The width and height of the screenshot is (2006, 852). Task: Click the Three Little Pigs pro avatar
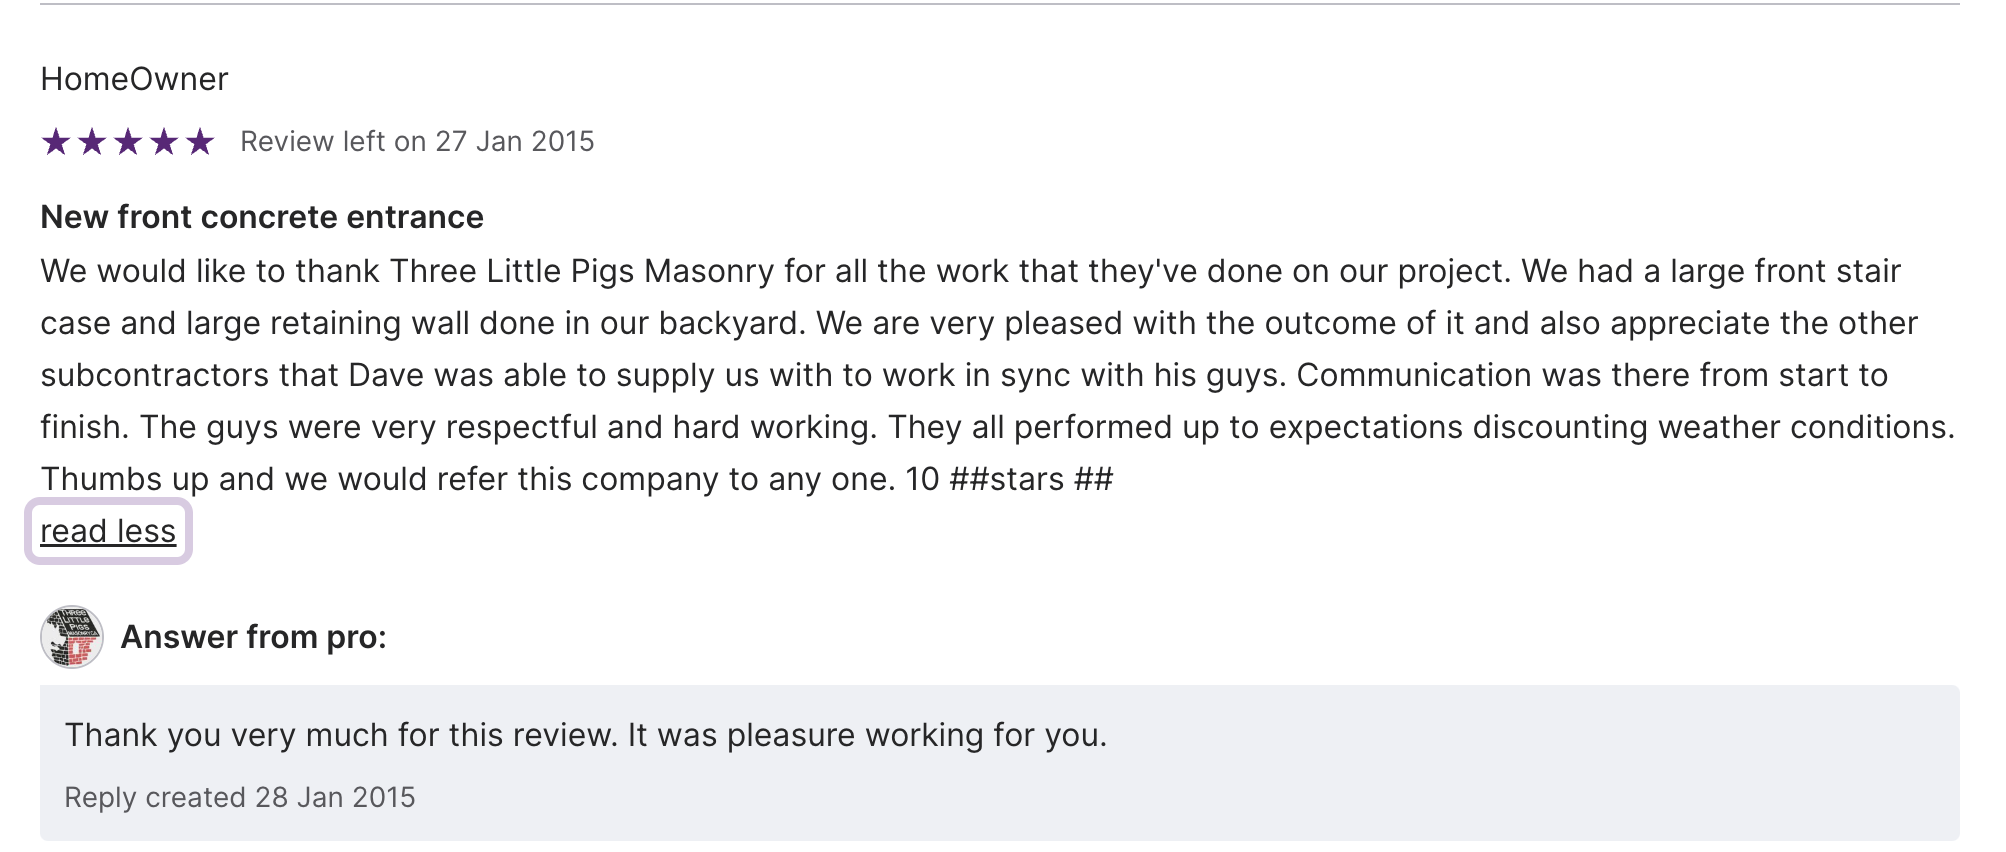[72, 637]
